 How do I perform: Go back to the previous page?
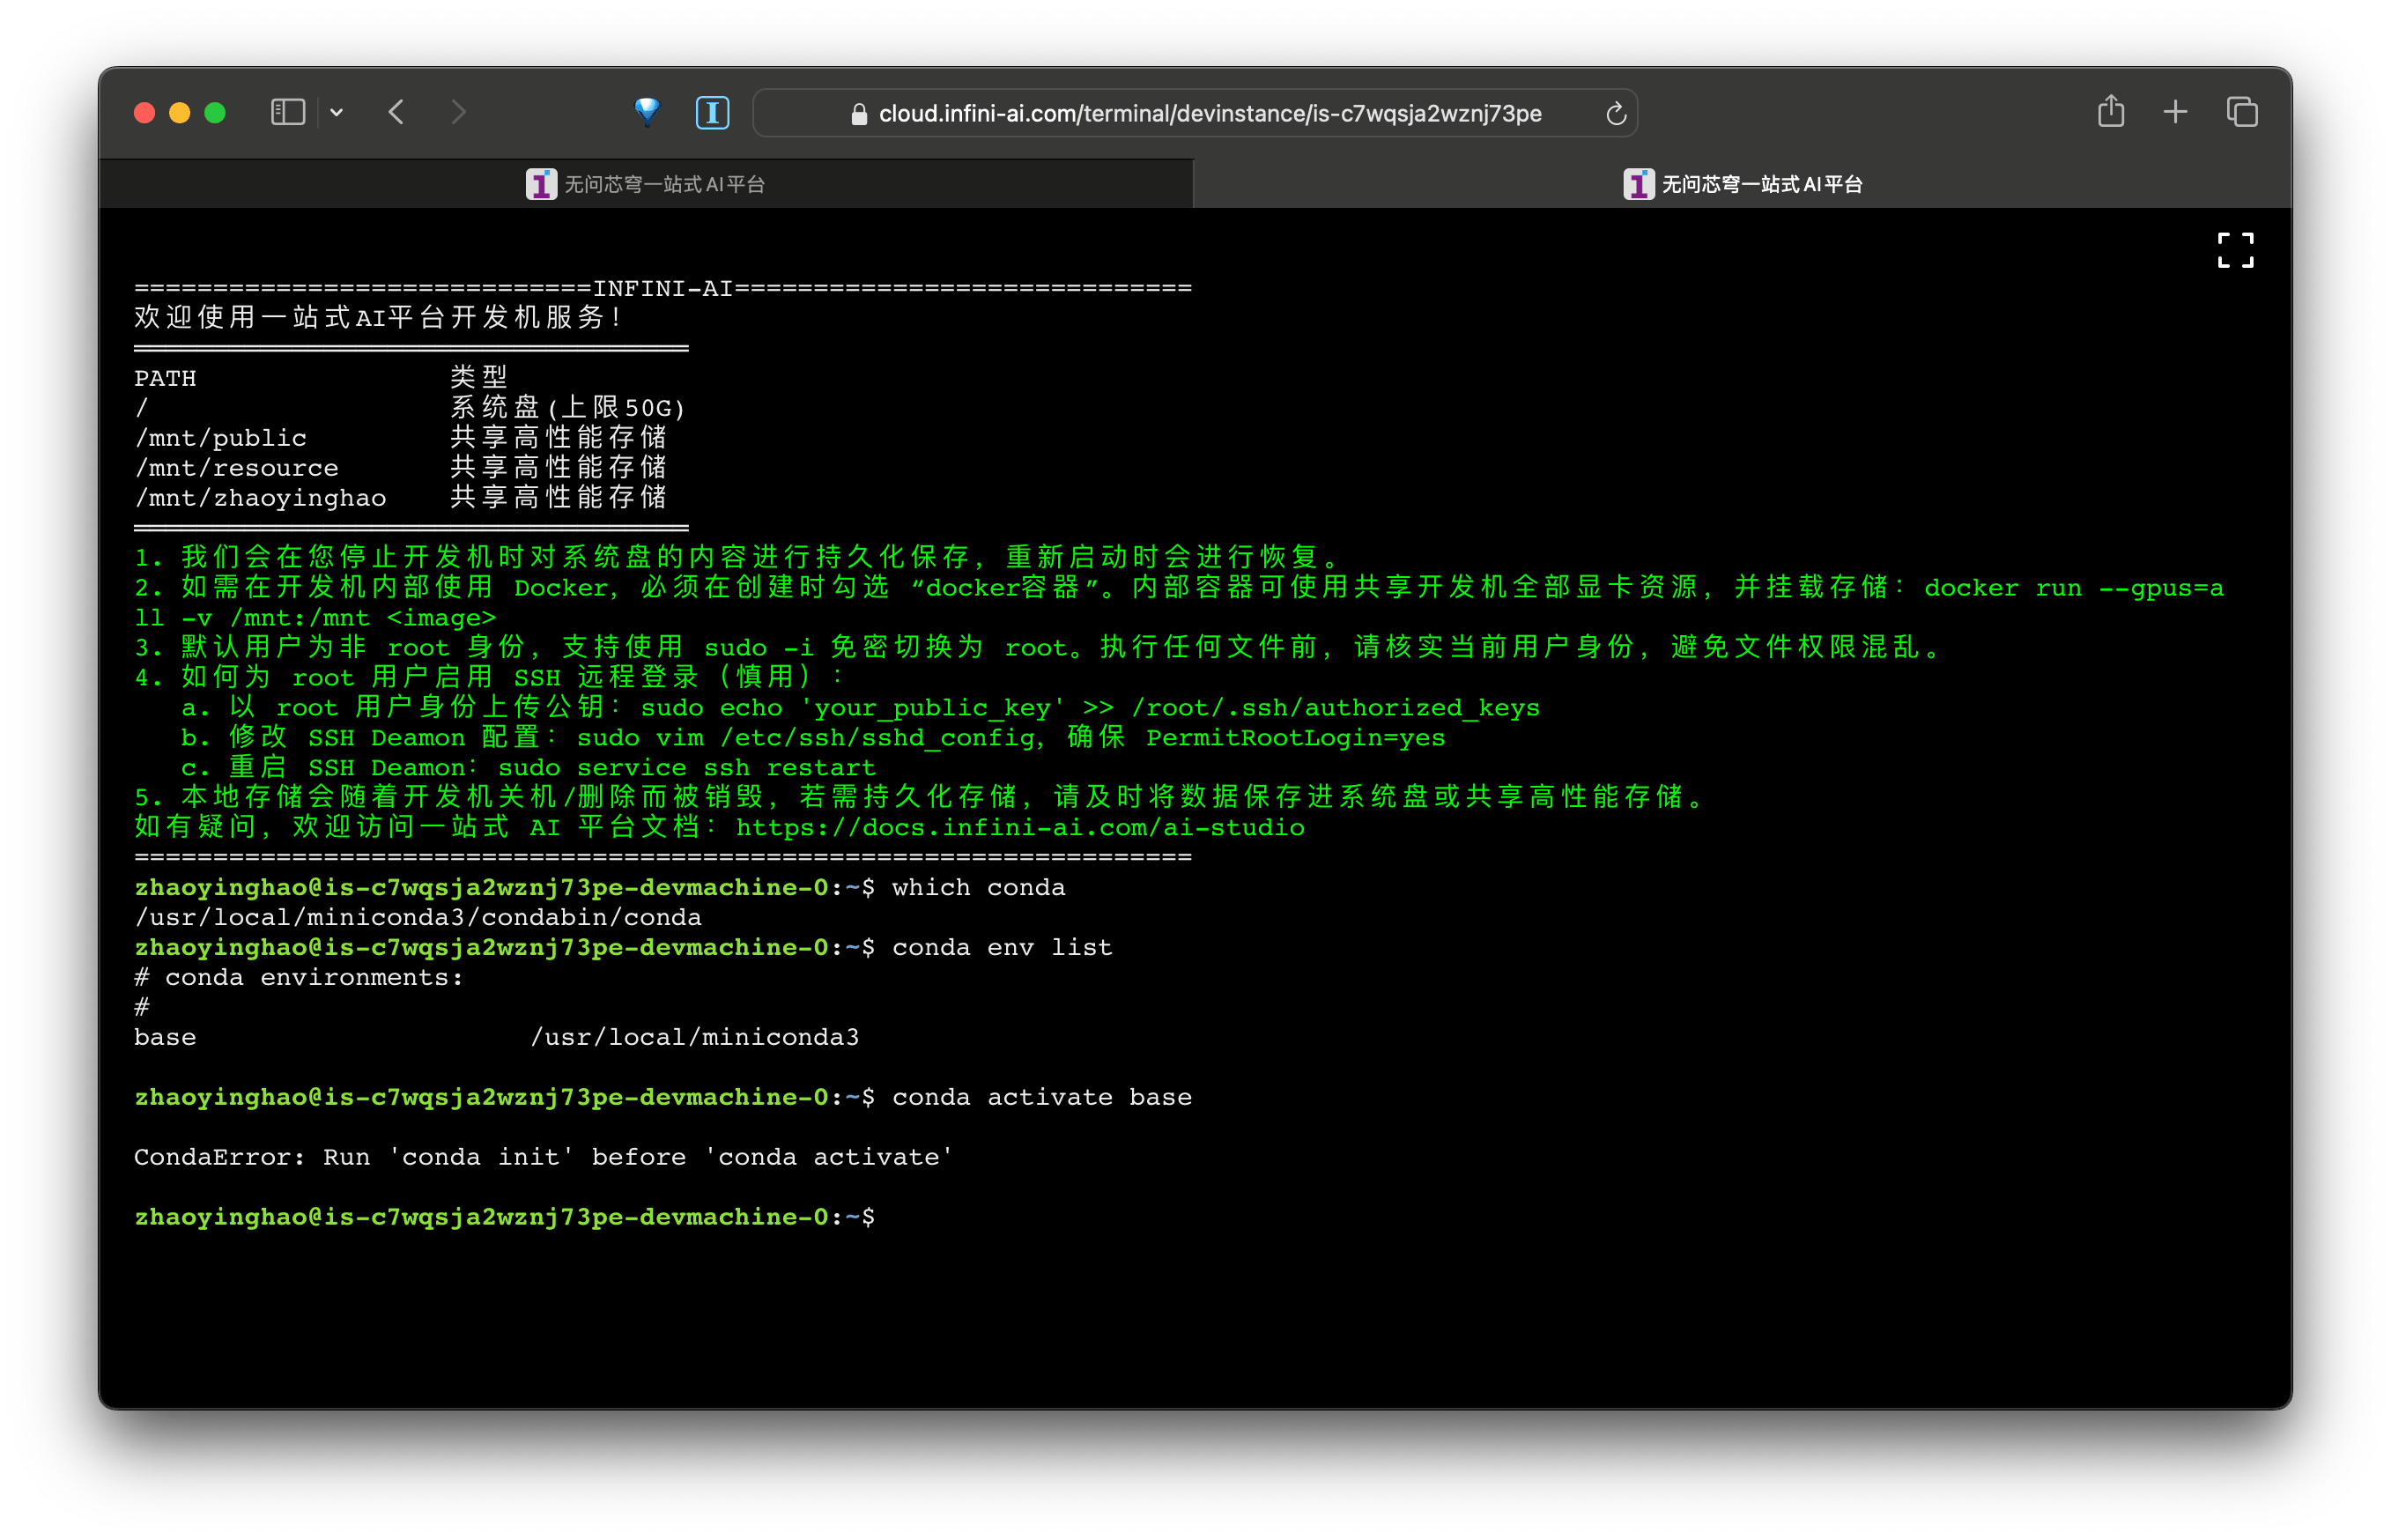pos(397,112)
